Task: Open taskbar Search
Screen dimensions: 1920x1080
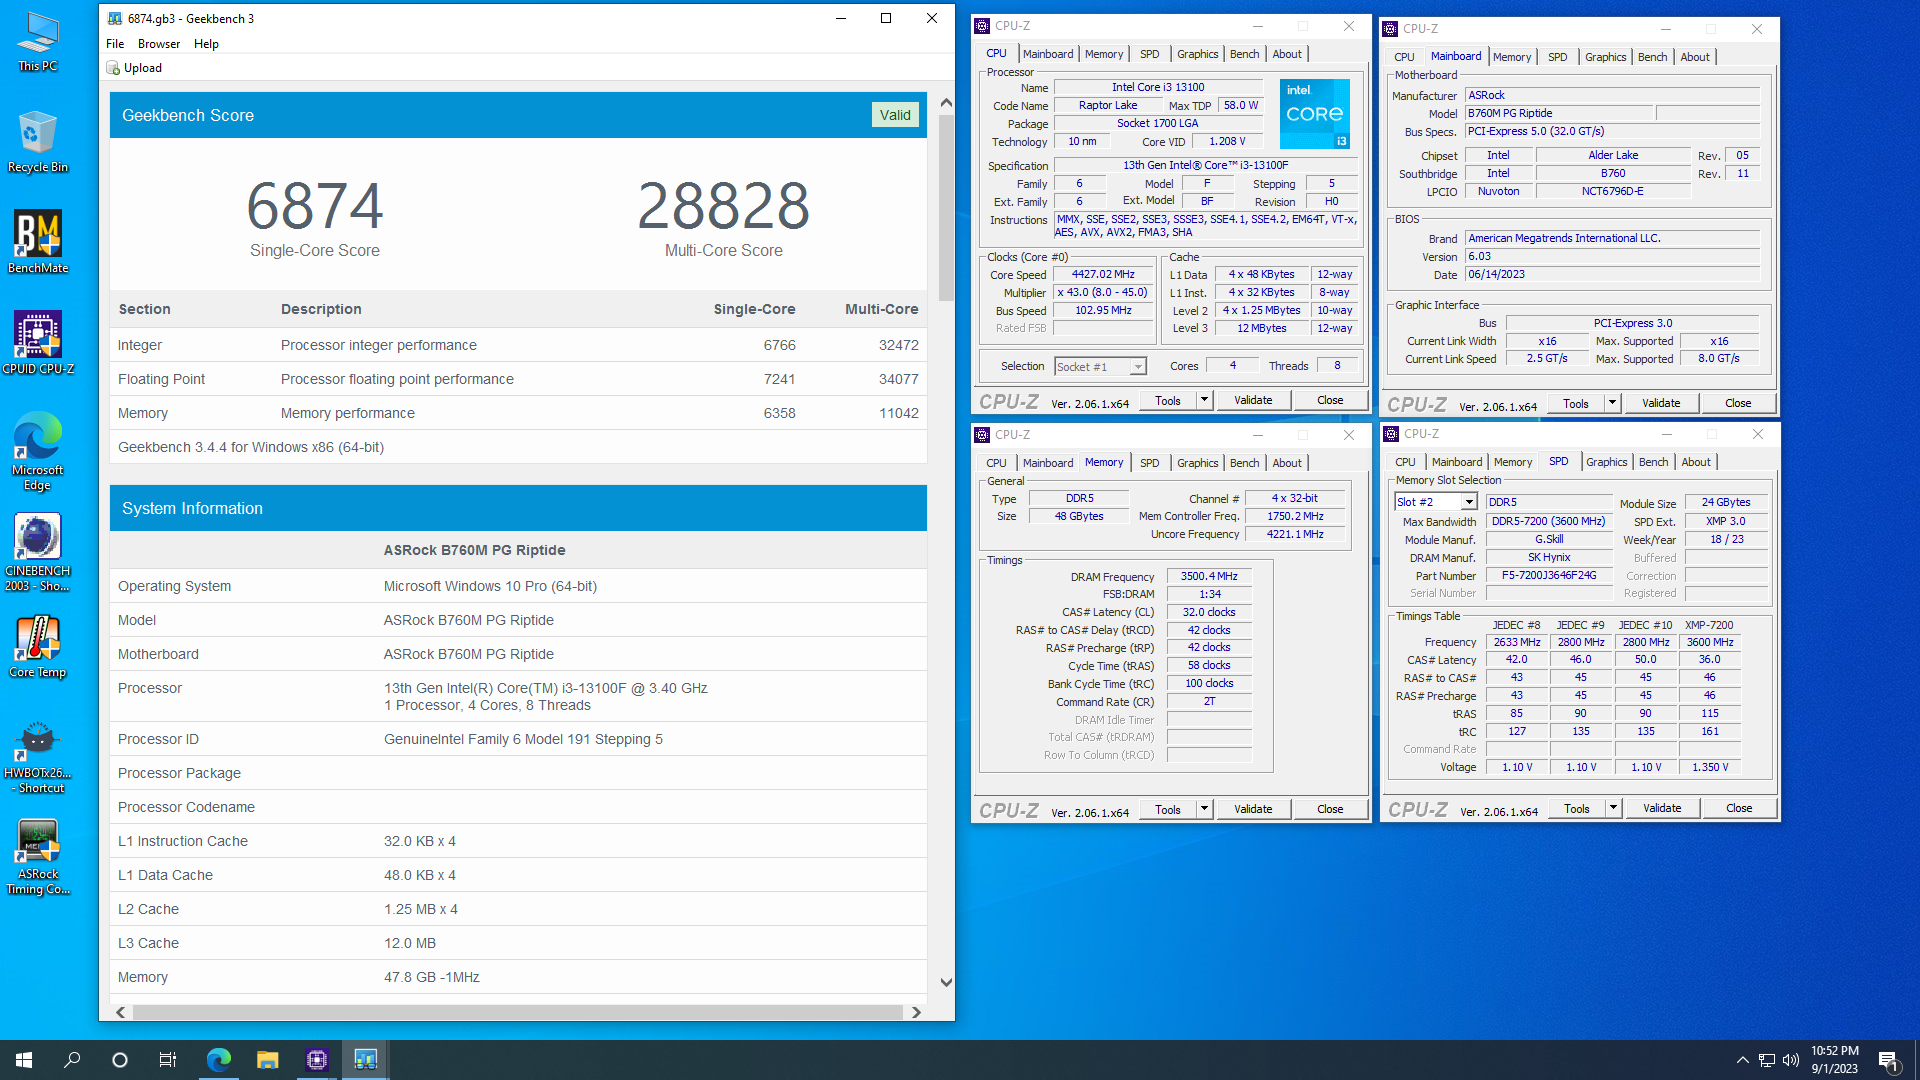Action: (x=72, y=1060)
